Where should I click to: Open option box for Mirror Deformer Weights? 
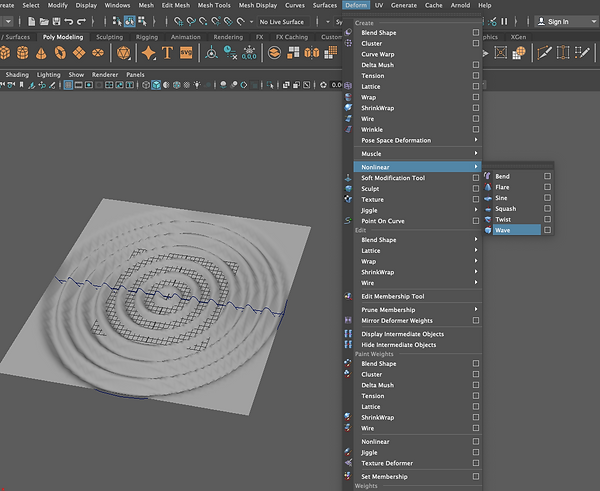pyautogui.click(x=476, y=320)
